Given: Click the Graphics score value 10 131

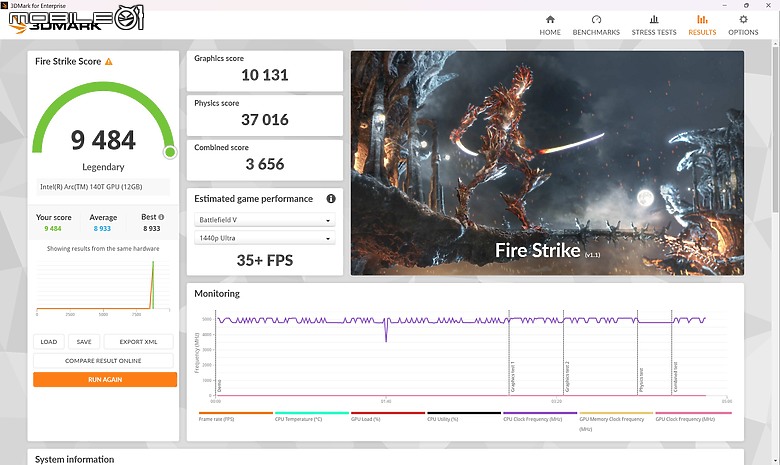Looking at the screenshot, I should [x=265, y=75].
